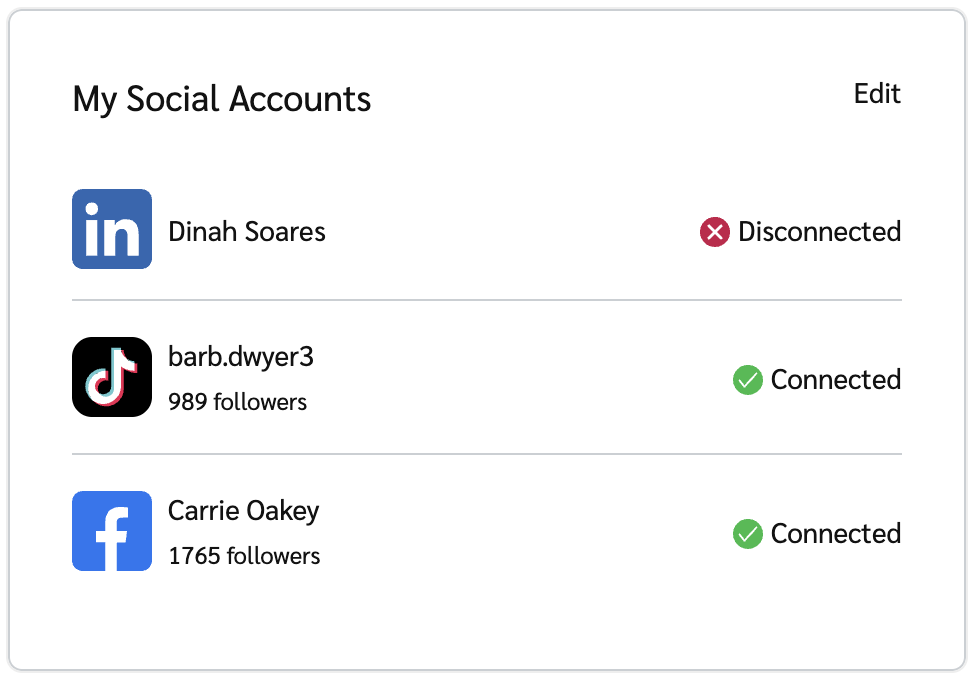The height and width of the screenshot is (690, 976).
Task: Select the Dinah Soares account name
Action: pos(247,232)
